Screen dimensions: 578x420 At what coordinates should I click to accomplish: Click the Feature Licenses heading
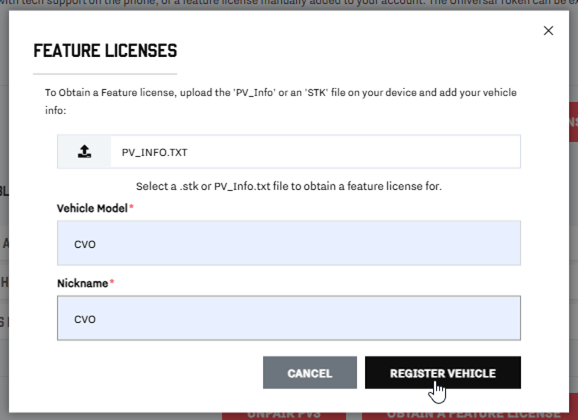[105, 51]
